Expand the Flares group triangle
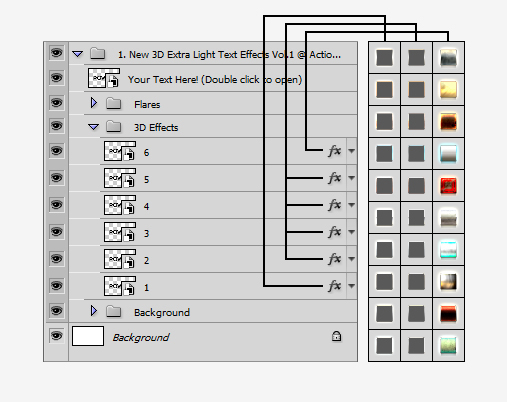The height and width of the screenshot is (402, 507). (x=94, y=103)
